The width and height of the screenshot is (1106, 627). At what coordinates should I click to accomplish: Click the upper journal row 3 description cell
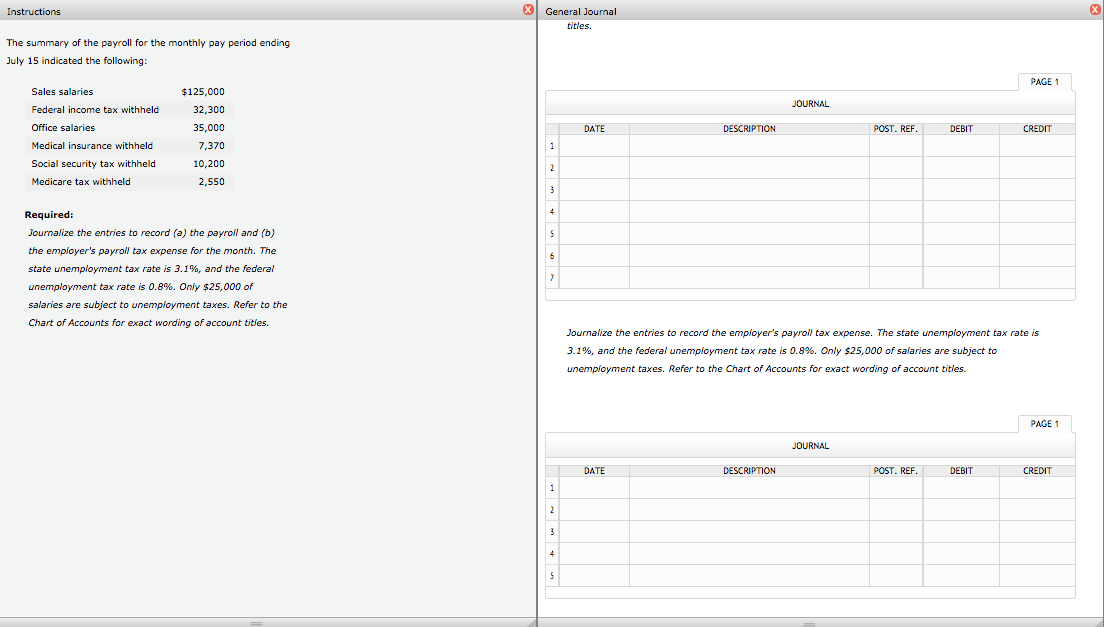(x=749, y=190)
